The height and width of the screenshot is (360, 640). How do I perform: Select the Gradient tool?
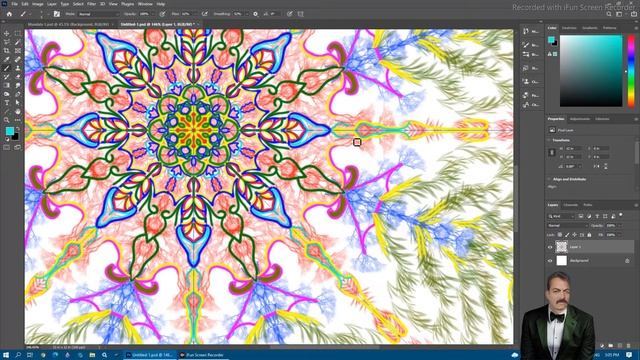[x=7, y=85]
